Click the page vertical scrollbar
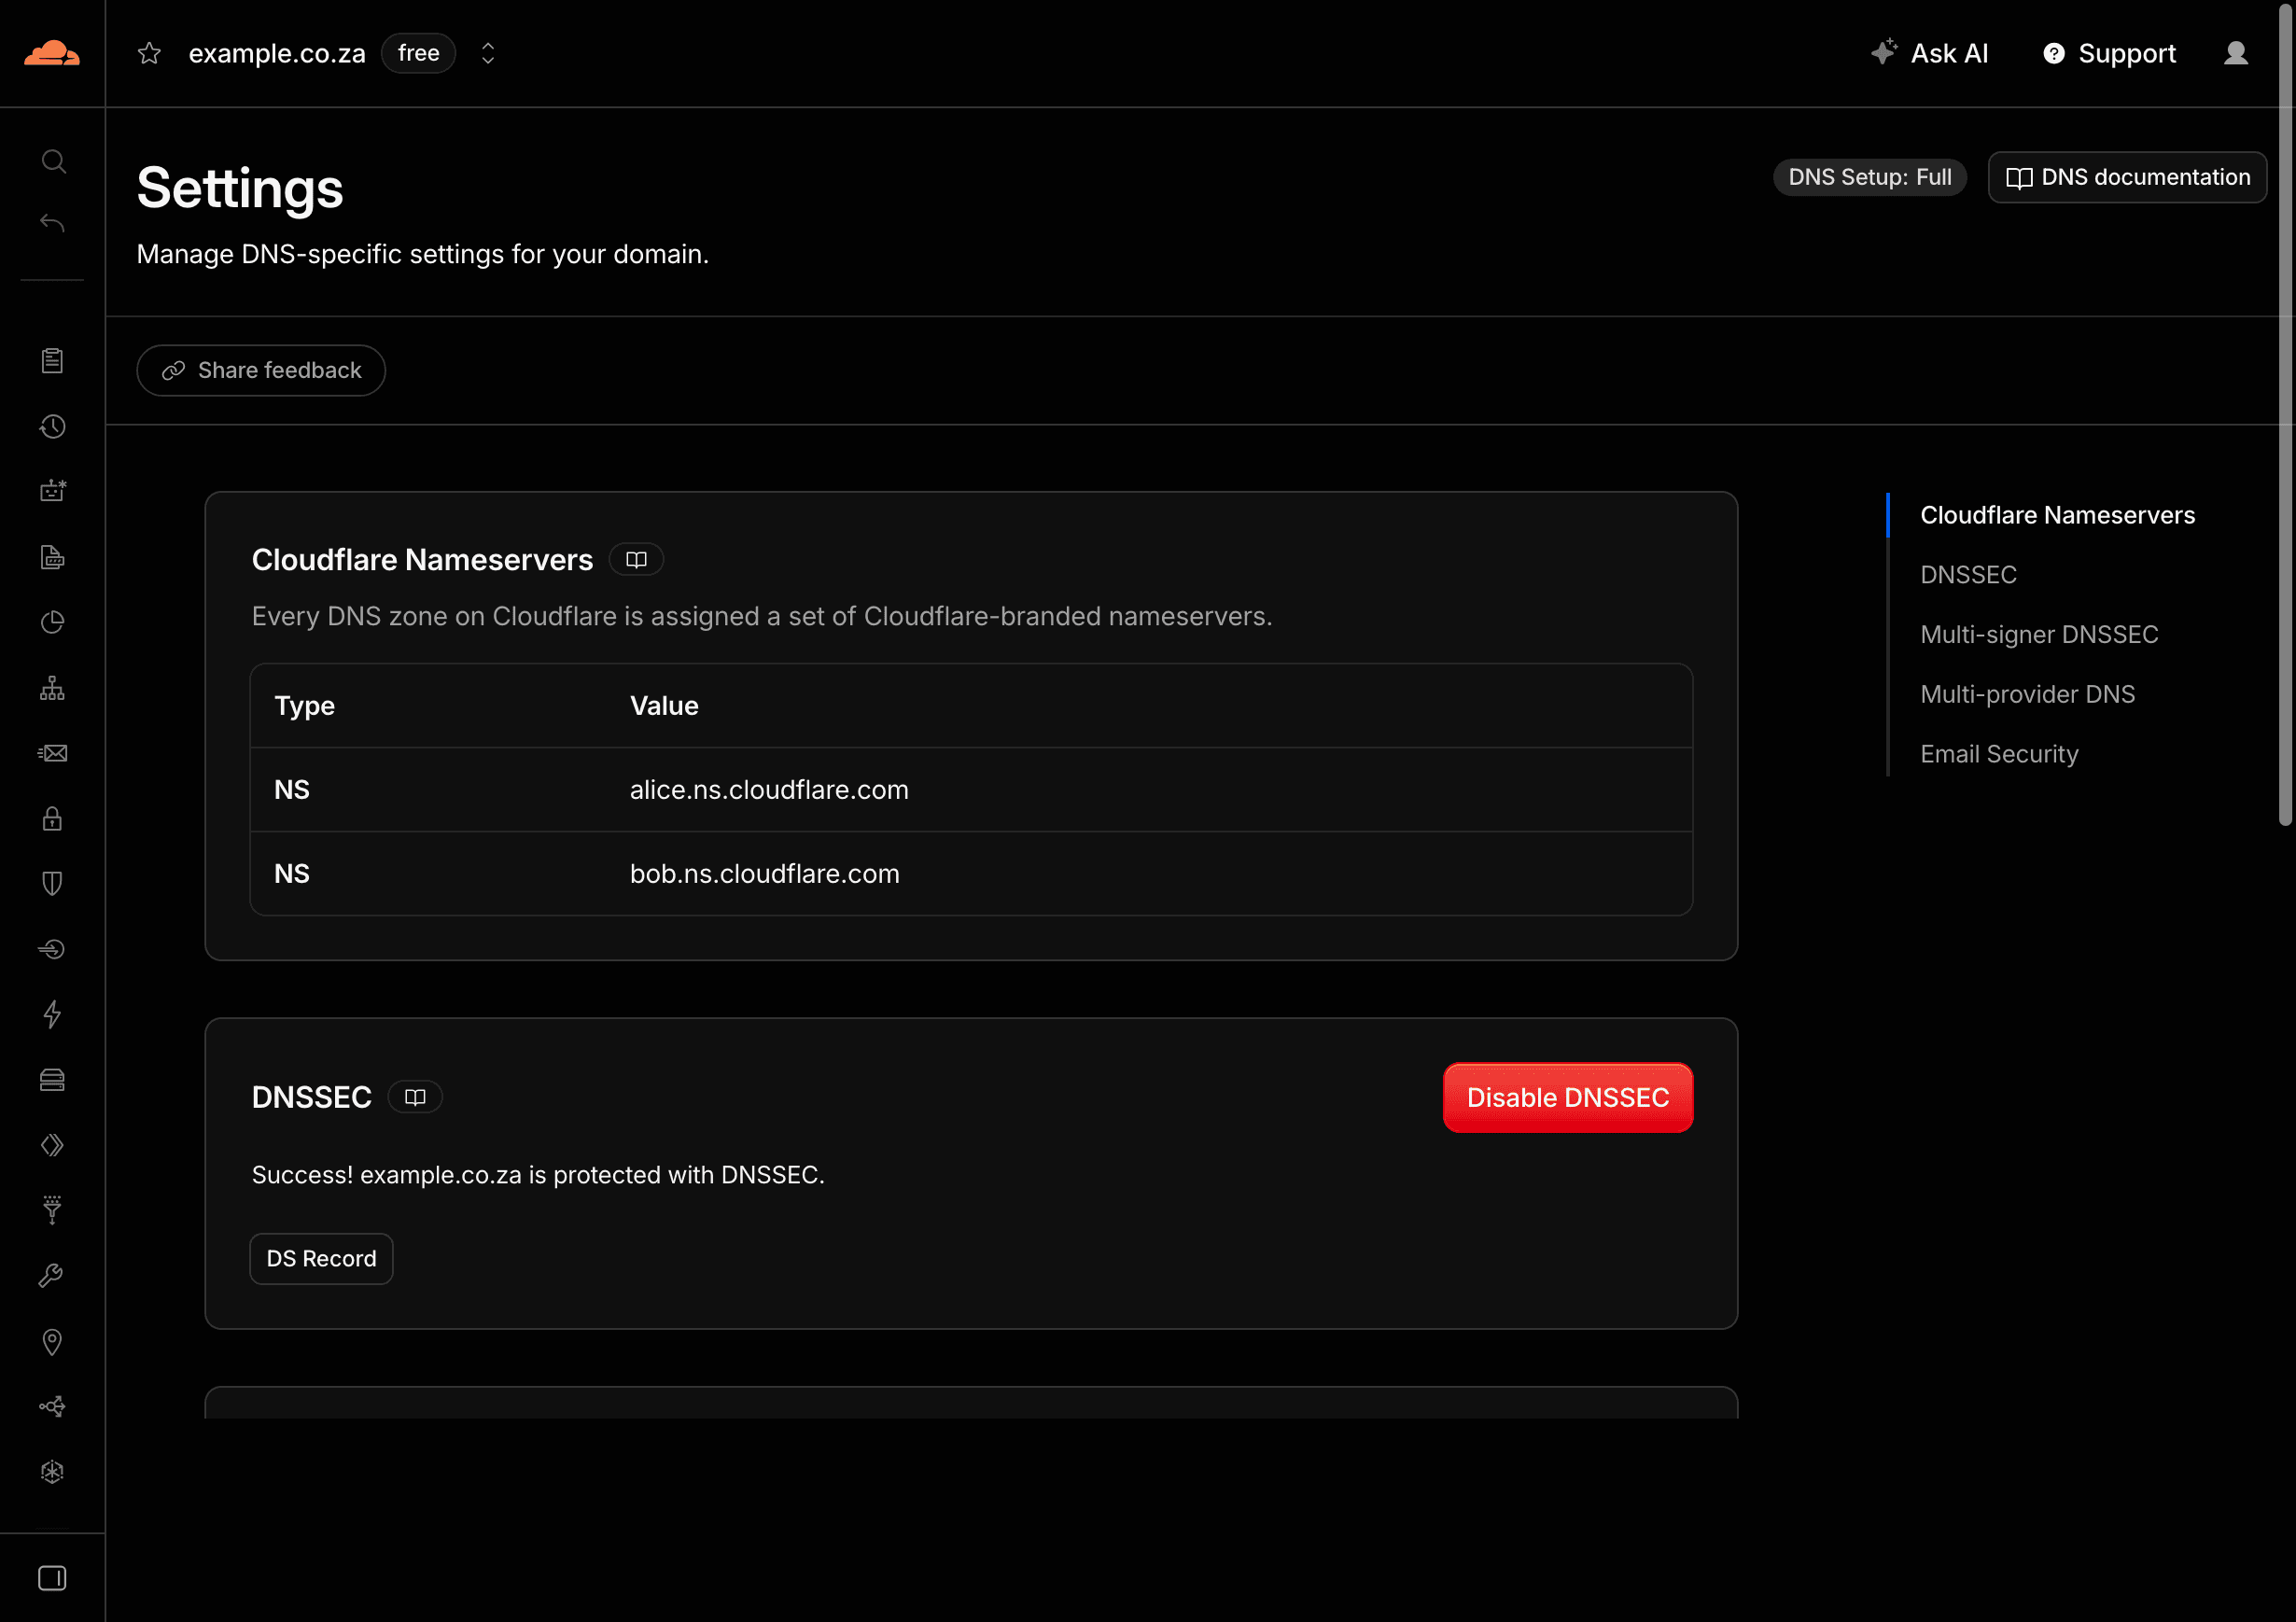Screen dimensions: 2296x1622 pos(2285,414)
